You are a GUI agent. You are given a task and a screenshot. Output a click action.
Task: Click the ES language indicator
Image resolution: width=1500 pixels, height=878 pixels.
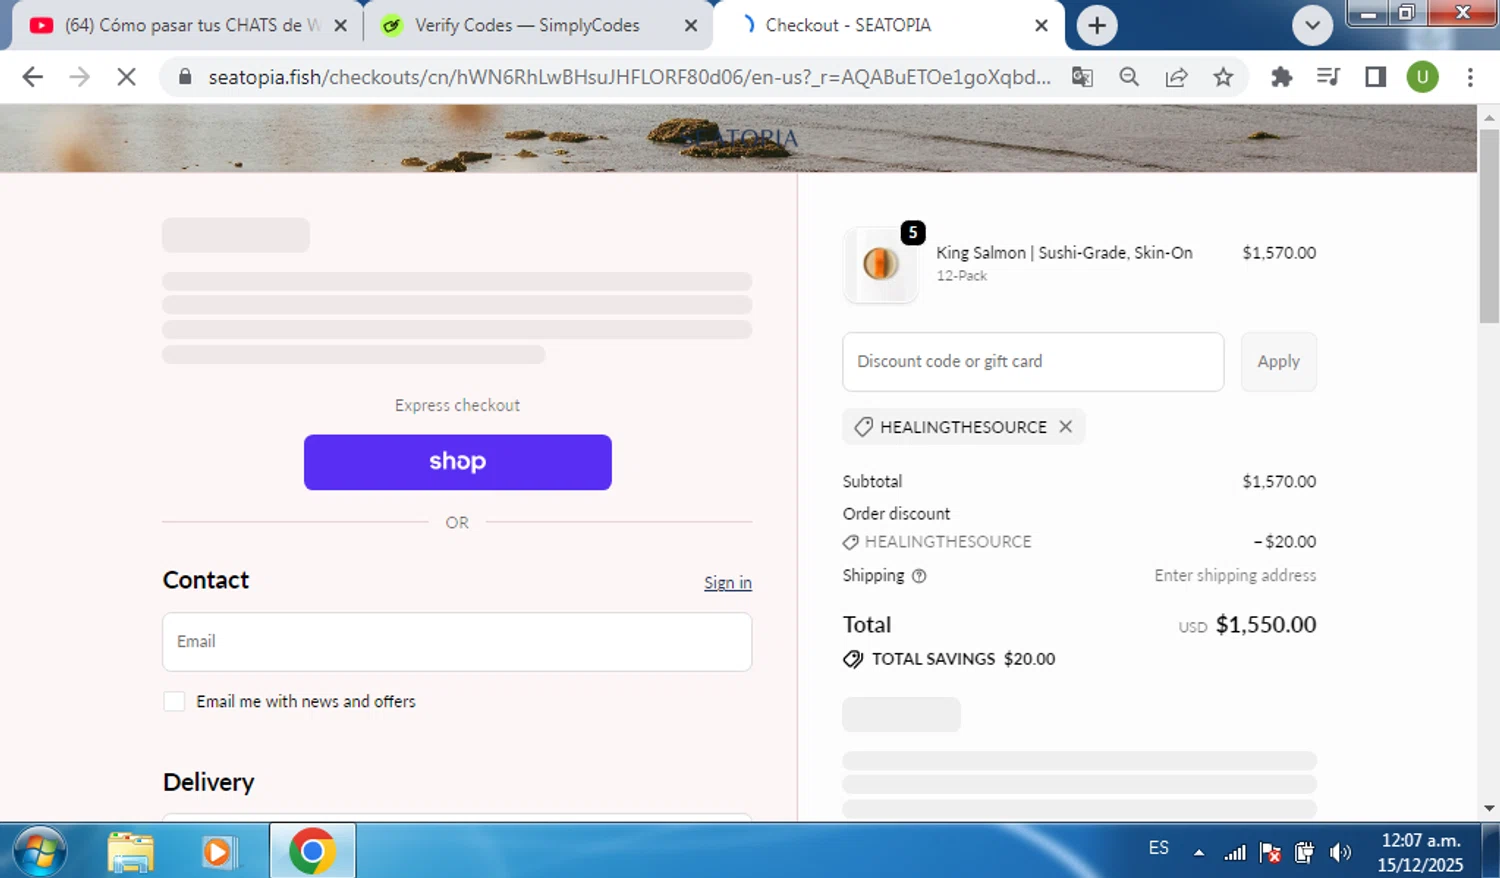pyautogui.click(x=1158, y=848)
